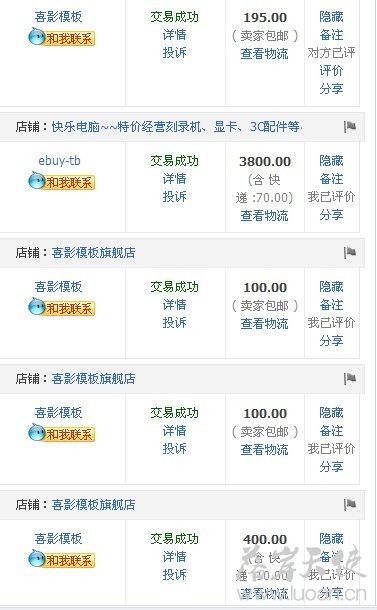Click 投诉 on the 3800.00 order

174,197
